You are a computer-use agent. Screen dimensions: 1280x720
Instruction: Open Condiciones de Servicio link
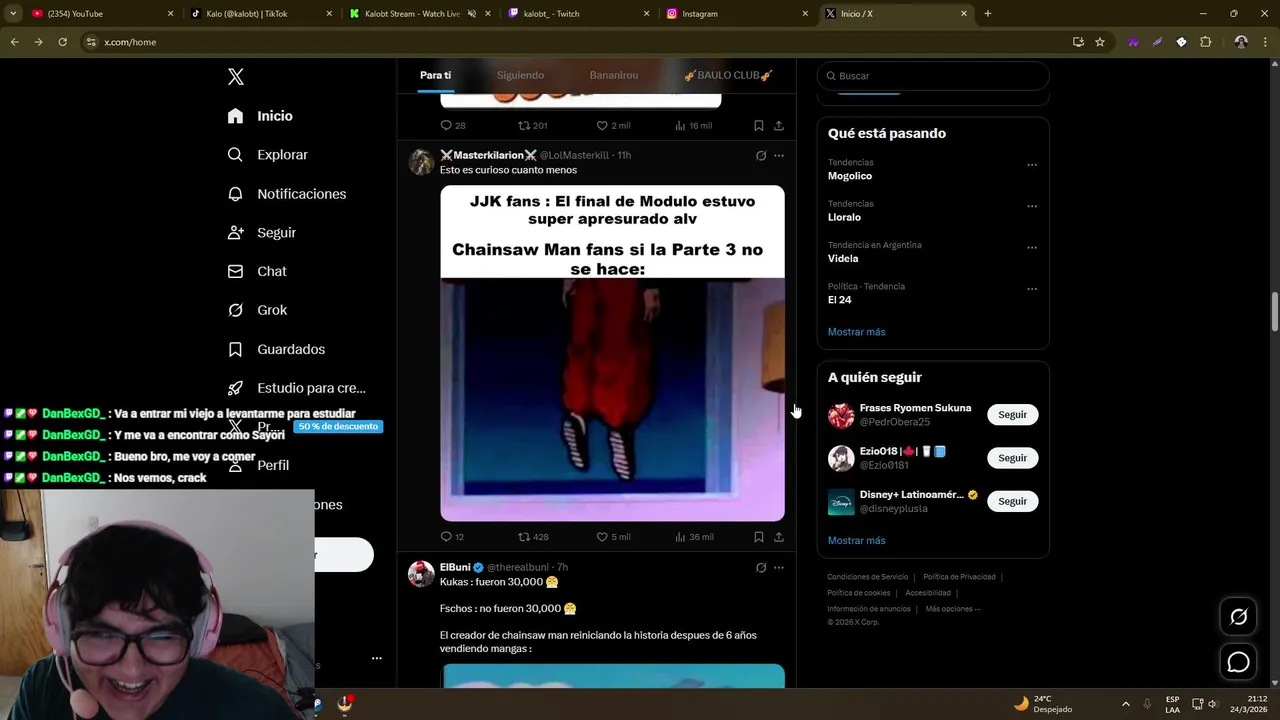867,577
